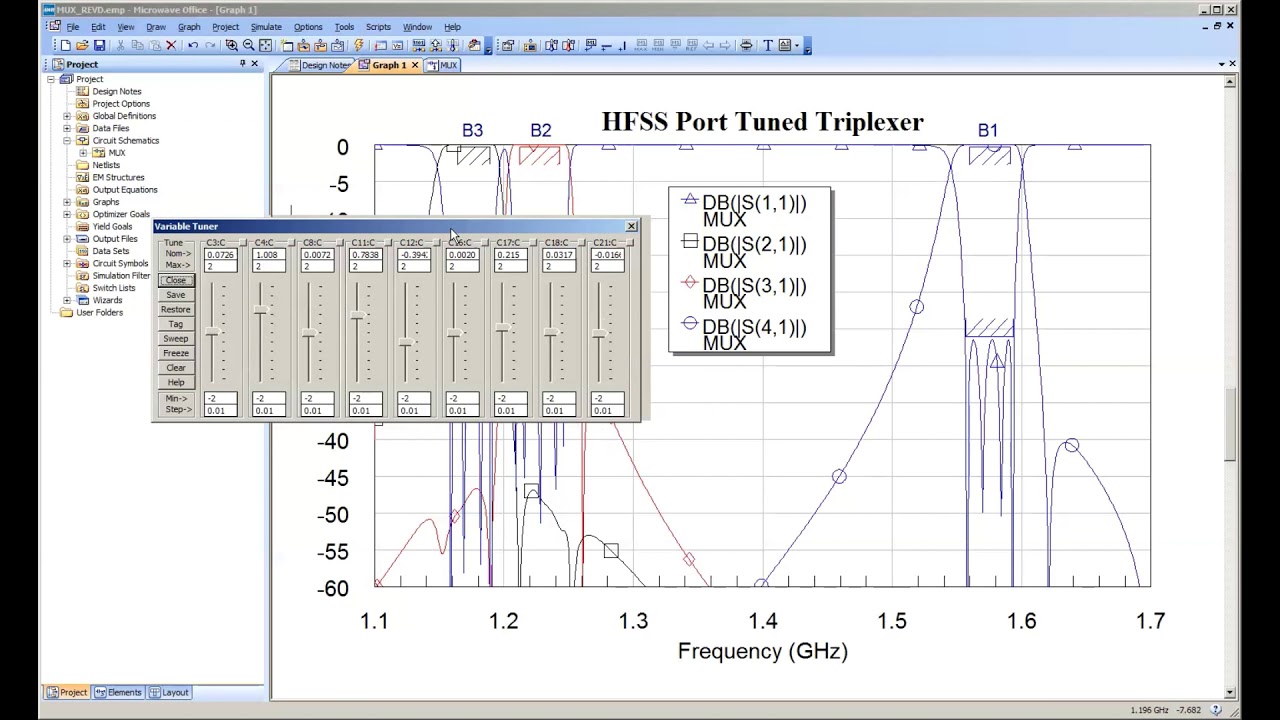Image resolution: width=1280 pixels, height=720 pixels.
Task: Click the vertical line marker icon
Action: 623,45
